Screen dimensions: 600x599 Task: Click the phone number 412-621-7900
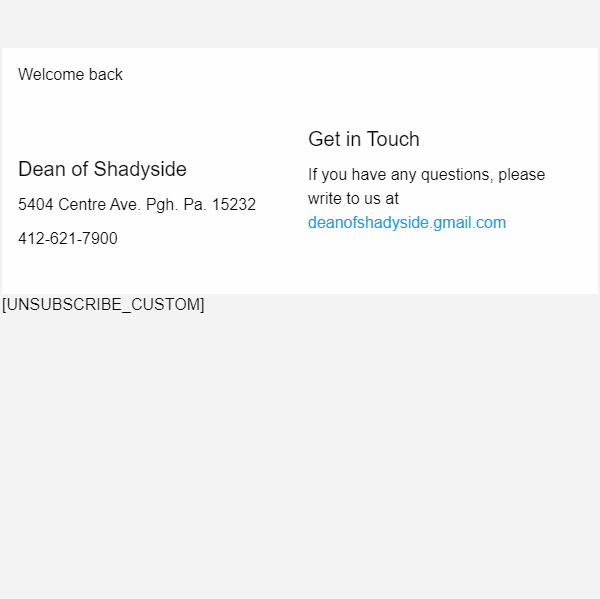[x=68, y=239]
